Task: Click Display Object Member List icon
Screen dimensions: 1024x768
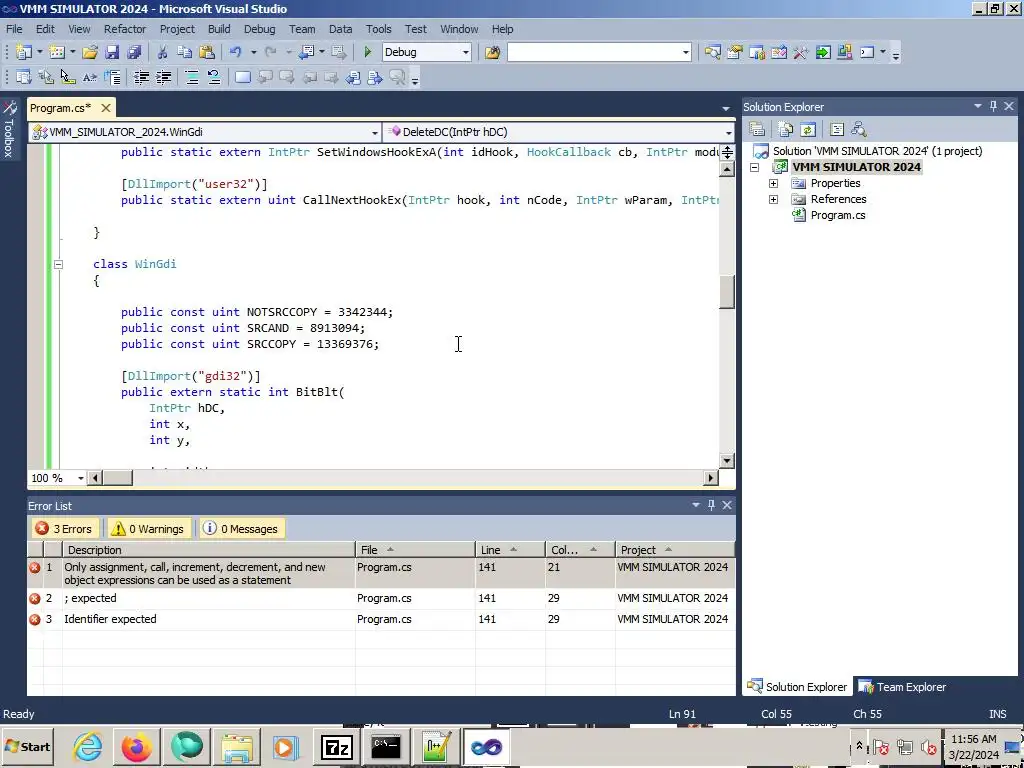Action: [x=24, y=78]
